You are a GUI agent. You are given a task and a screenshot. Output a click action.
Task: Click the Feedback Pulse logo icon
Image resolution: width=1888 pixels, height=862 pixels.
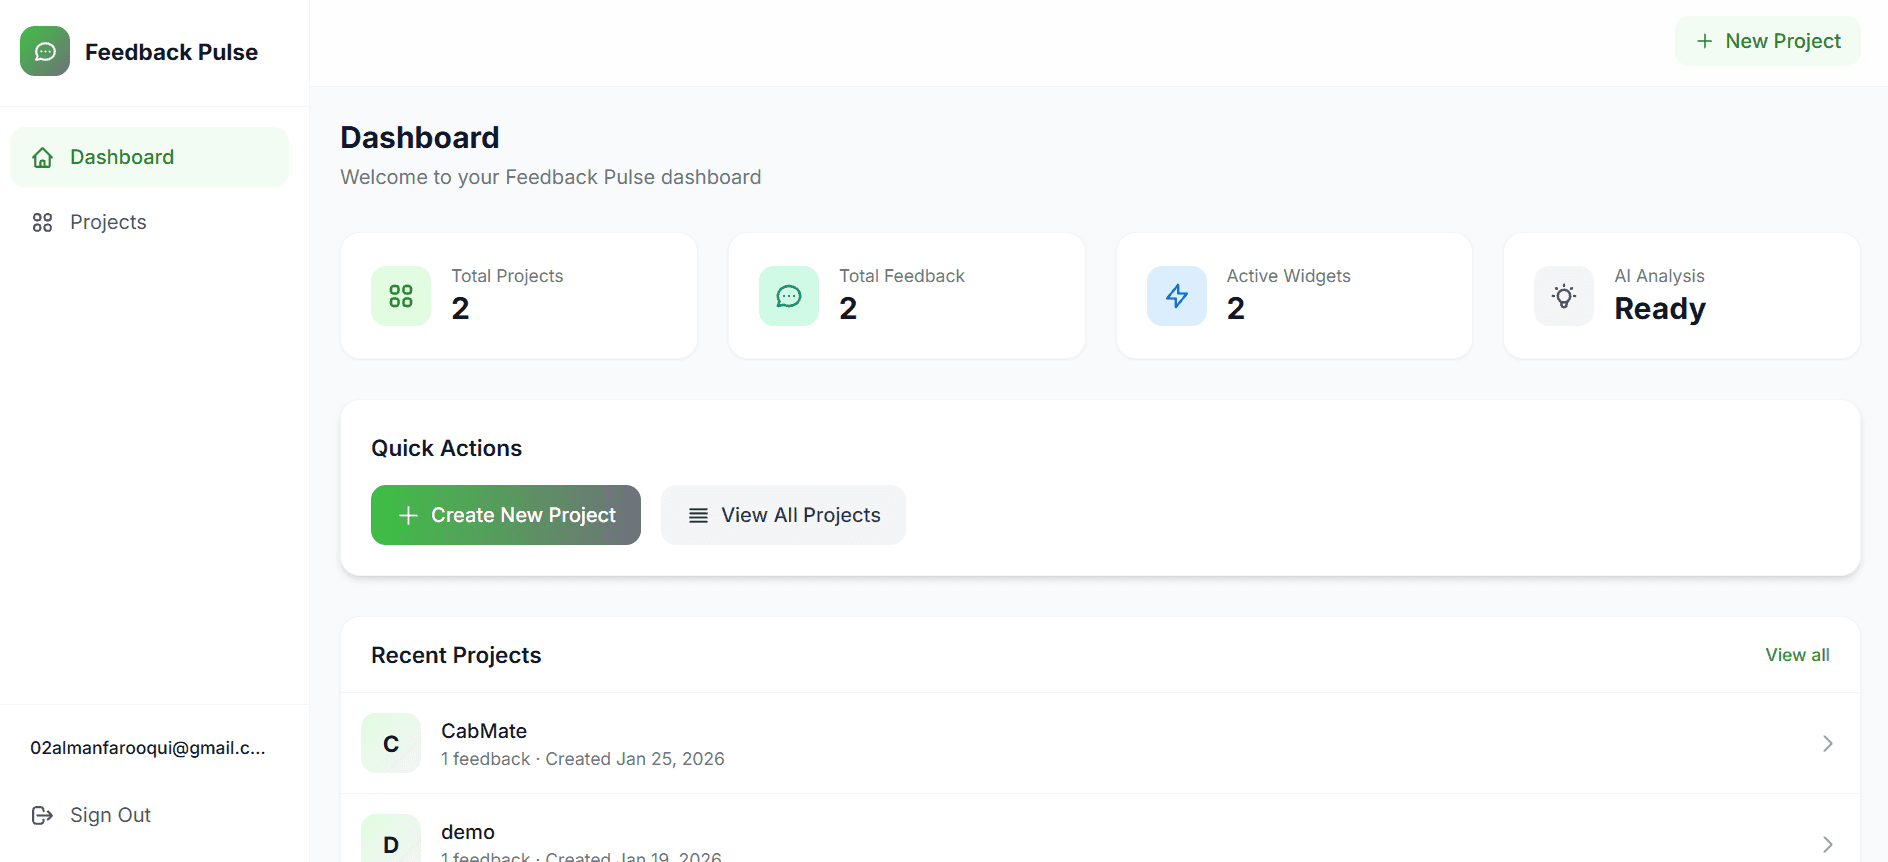click(x=45, y=51)
